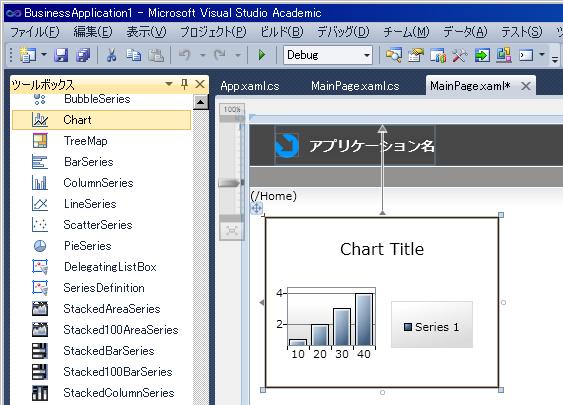The height and width of the screenshot is (405, 563).
Task: Open the toolbox window position dropdown arrow
Action: [169, 84]
